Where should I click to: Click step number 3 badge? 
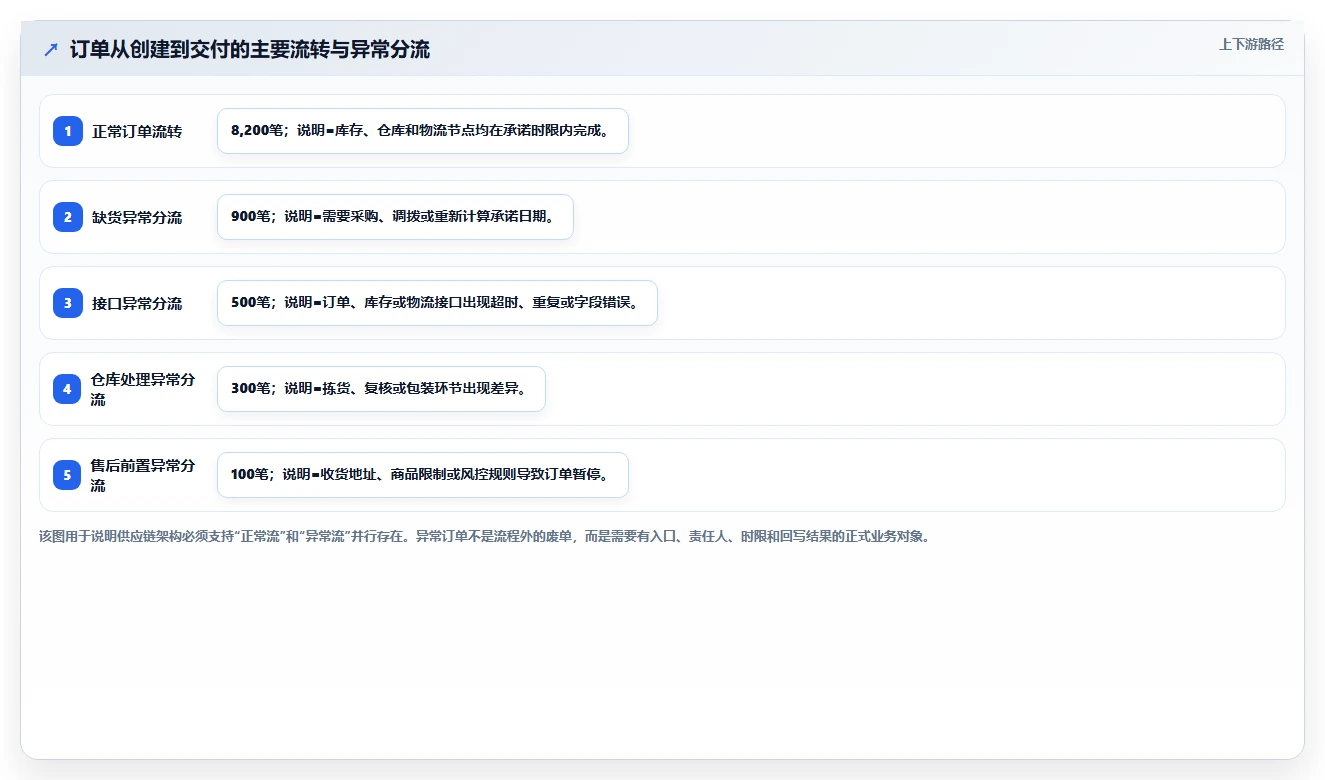pos(68,303)
